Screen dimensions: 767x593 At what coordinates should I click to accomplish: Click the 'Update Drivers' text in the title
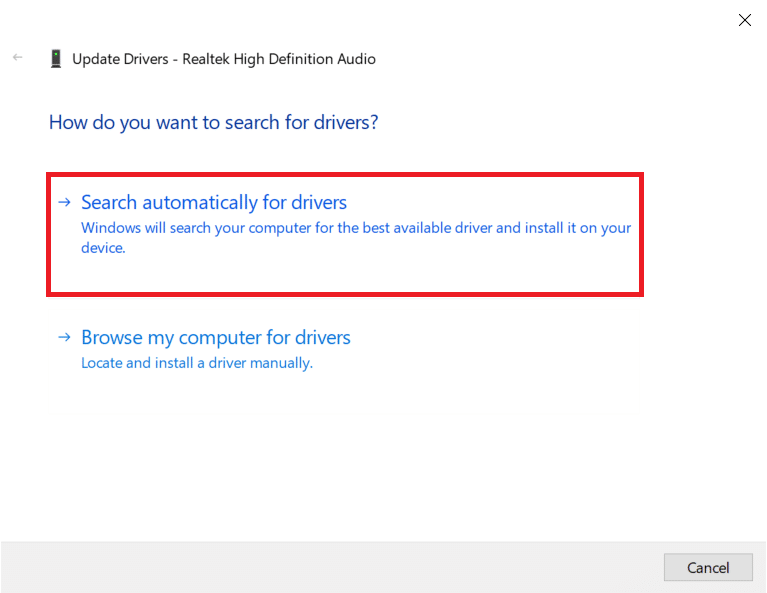[x=118, y=59]
